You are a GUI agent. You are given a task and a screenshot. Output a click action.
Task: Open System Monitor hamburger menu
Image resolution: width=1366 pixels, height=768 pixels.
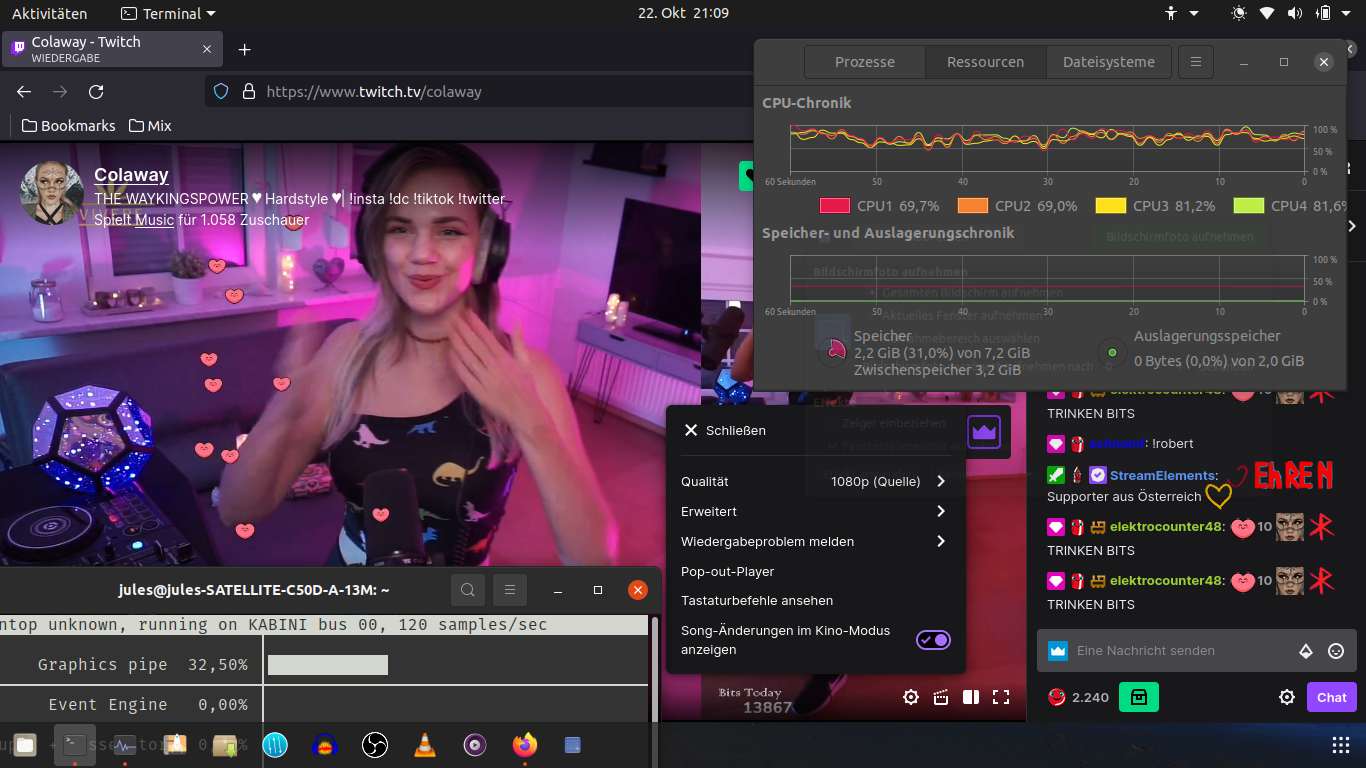(1195, 62)
